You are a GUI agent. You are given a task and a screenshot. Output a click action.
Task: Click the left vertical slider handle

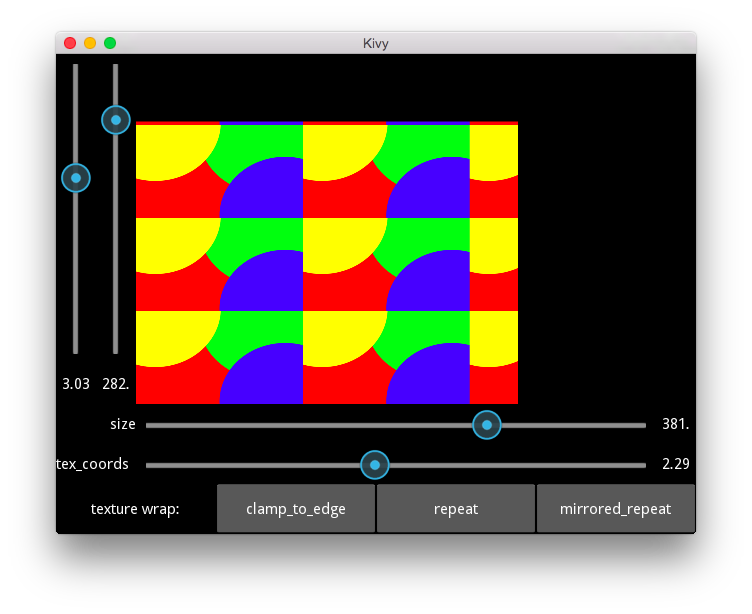click(76, 178)
